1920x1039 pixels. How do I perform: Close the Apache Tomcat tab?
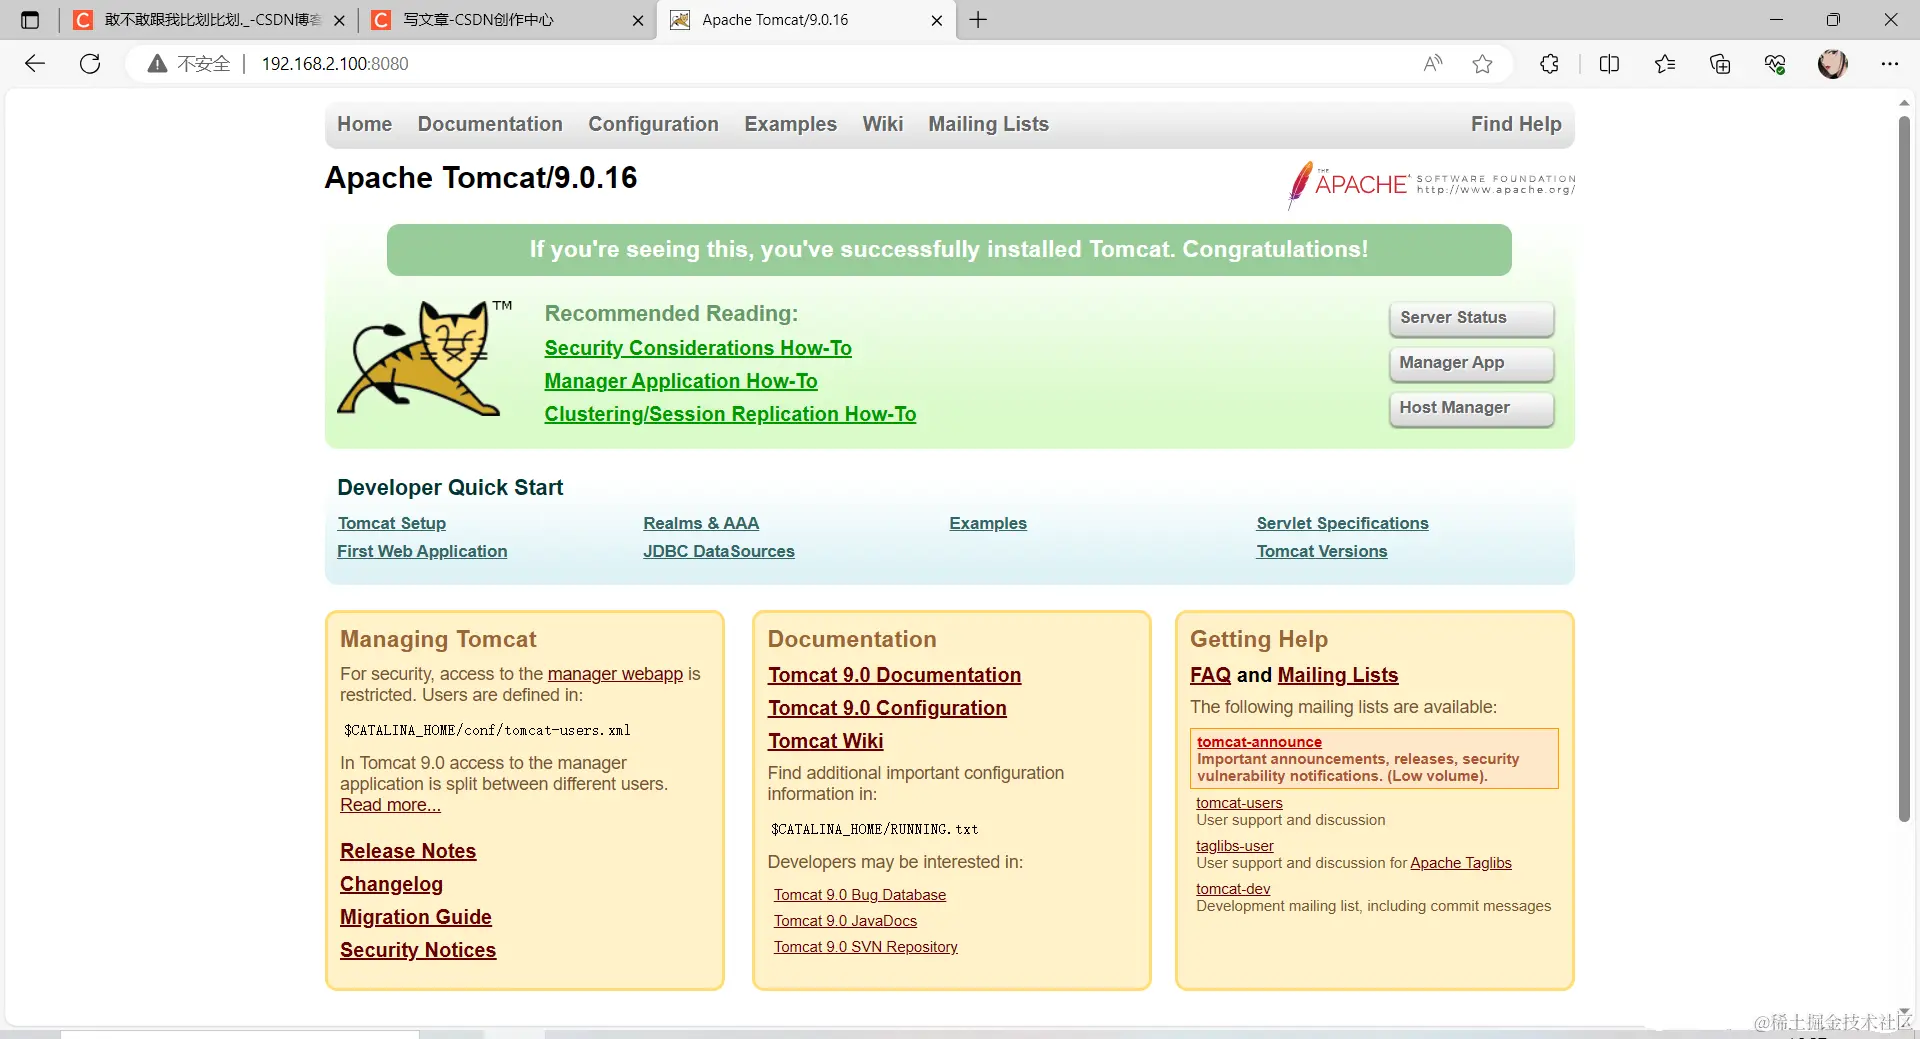point(936,20)
